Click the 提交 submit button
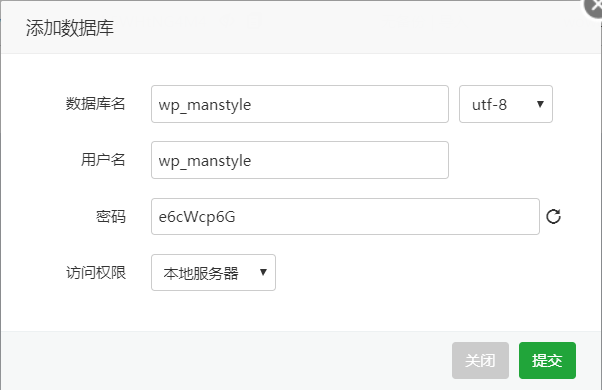This screenshot has height=390, width=602. click(547, 360)
